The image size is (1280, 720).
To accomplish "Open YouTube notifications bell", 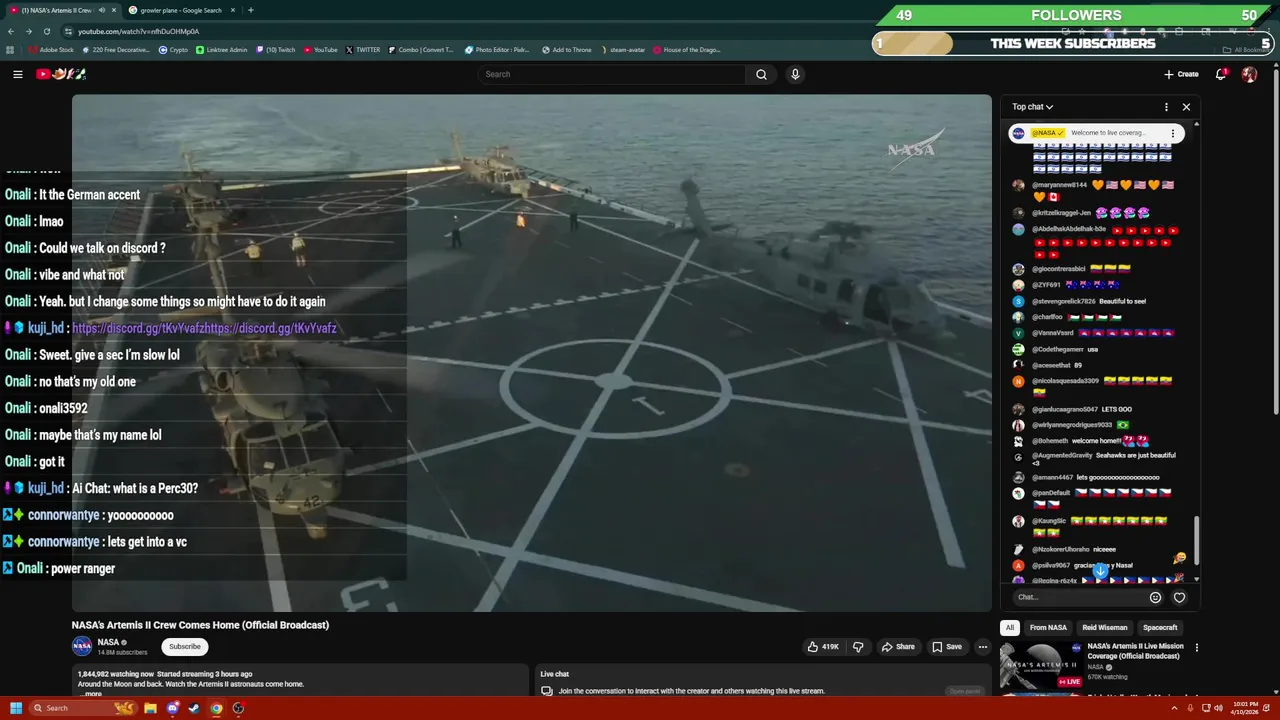I will (x=1221, y=74).
